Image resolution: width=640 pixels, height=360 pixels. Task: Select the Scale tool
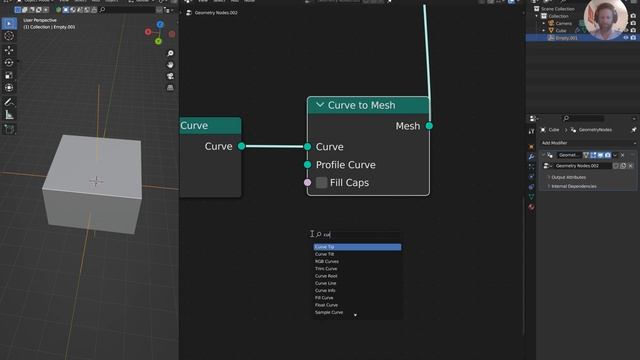point(9,75)
